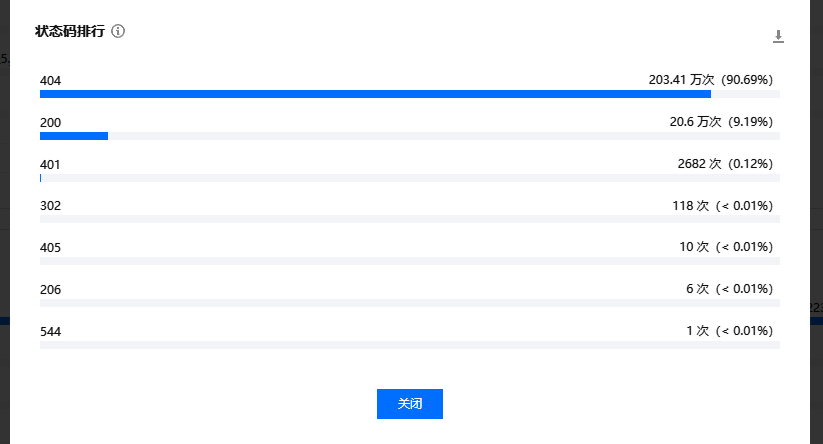Click the 2682 次 (0.12%) value

tap(725, 164)
